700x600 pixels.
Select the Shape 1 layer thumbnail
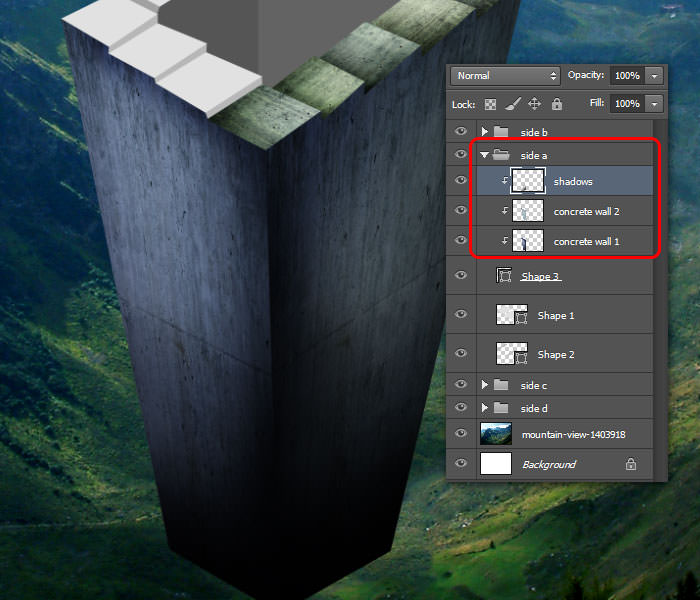512,315
